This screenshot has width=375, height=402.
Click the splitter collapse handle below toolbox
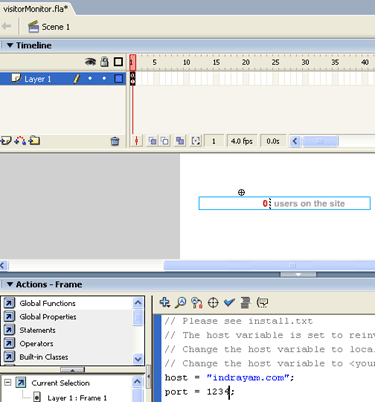pos(72,370)
